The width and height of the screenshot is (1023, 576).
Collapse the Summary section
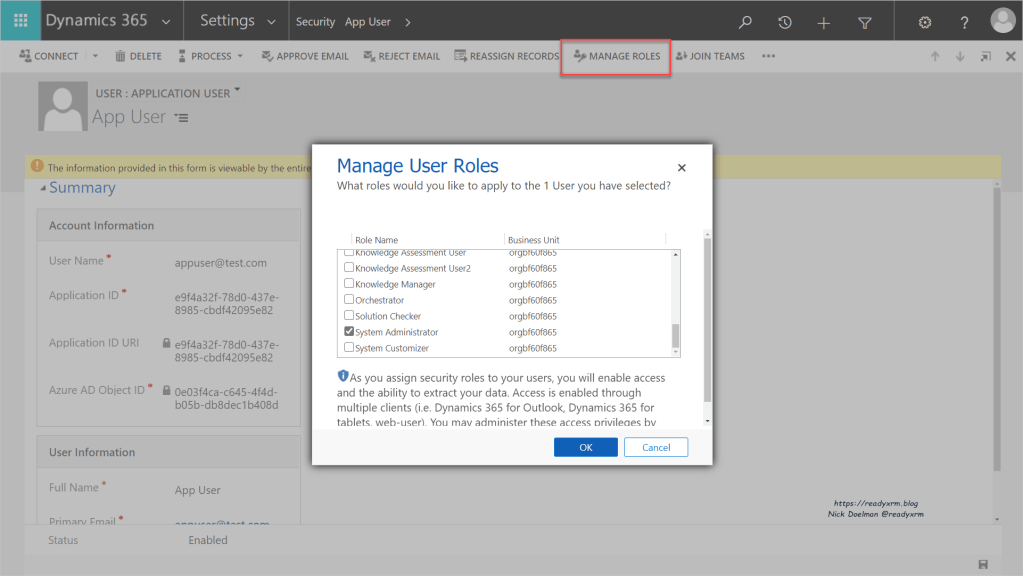pyautogui.click(x=43, y=189)
